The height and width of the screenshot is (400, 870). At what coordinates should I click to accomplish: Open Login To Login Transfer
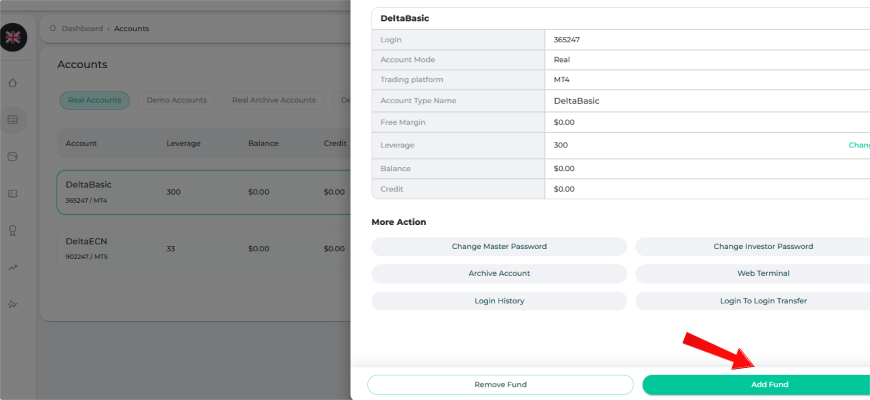point(753,301)
